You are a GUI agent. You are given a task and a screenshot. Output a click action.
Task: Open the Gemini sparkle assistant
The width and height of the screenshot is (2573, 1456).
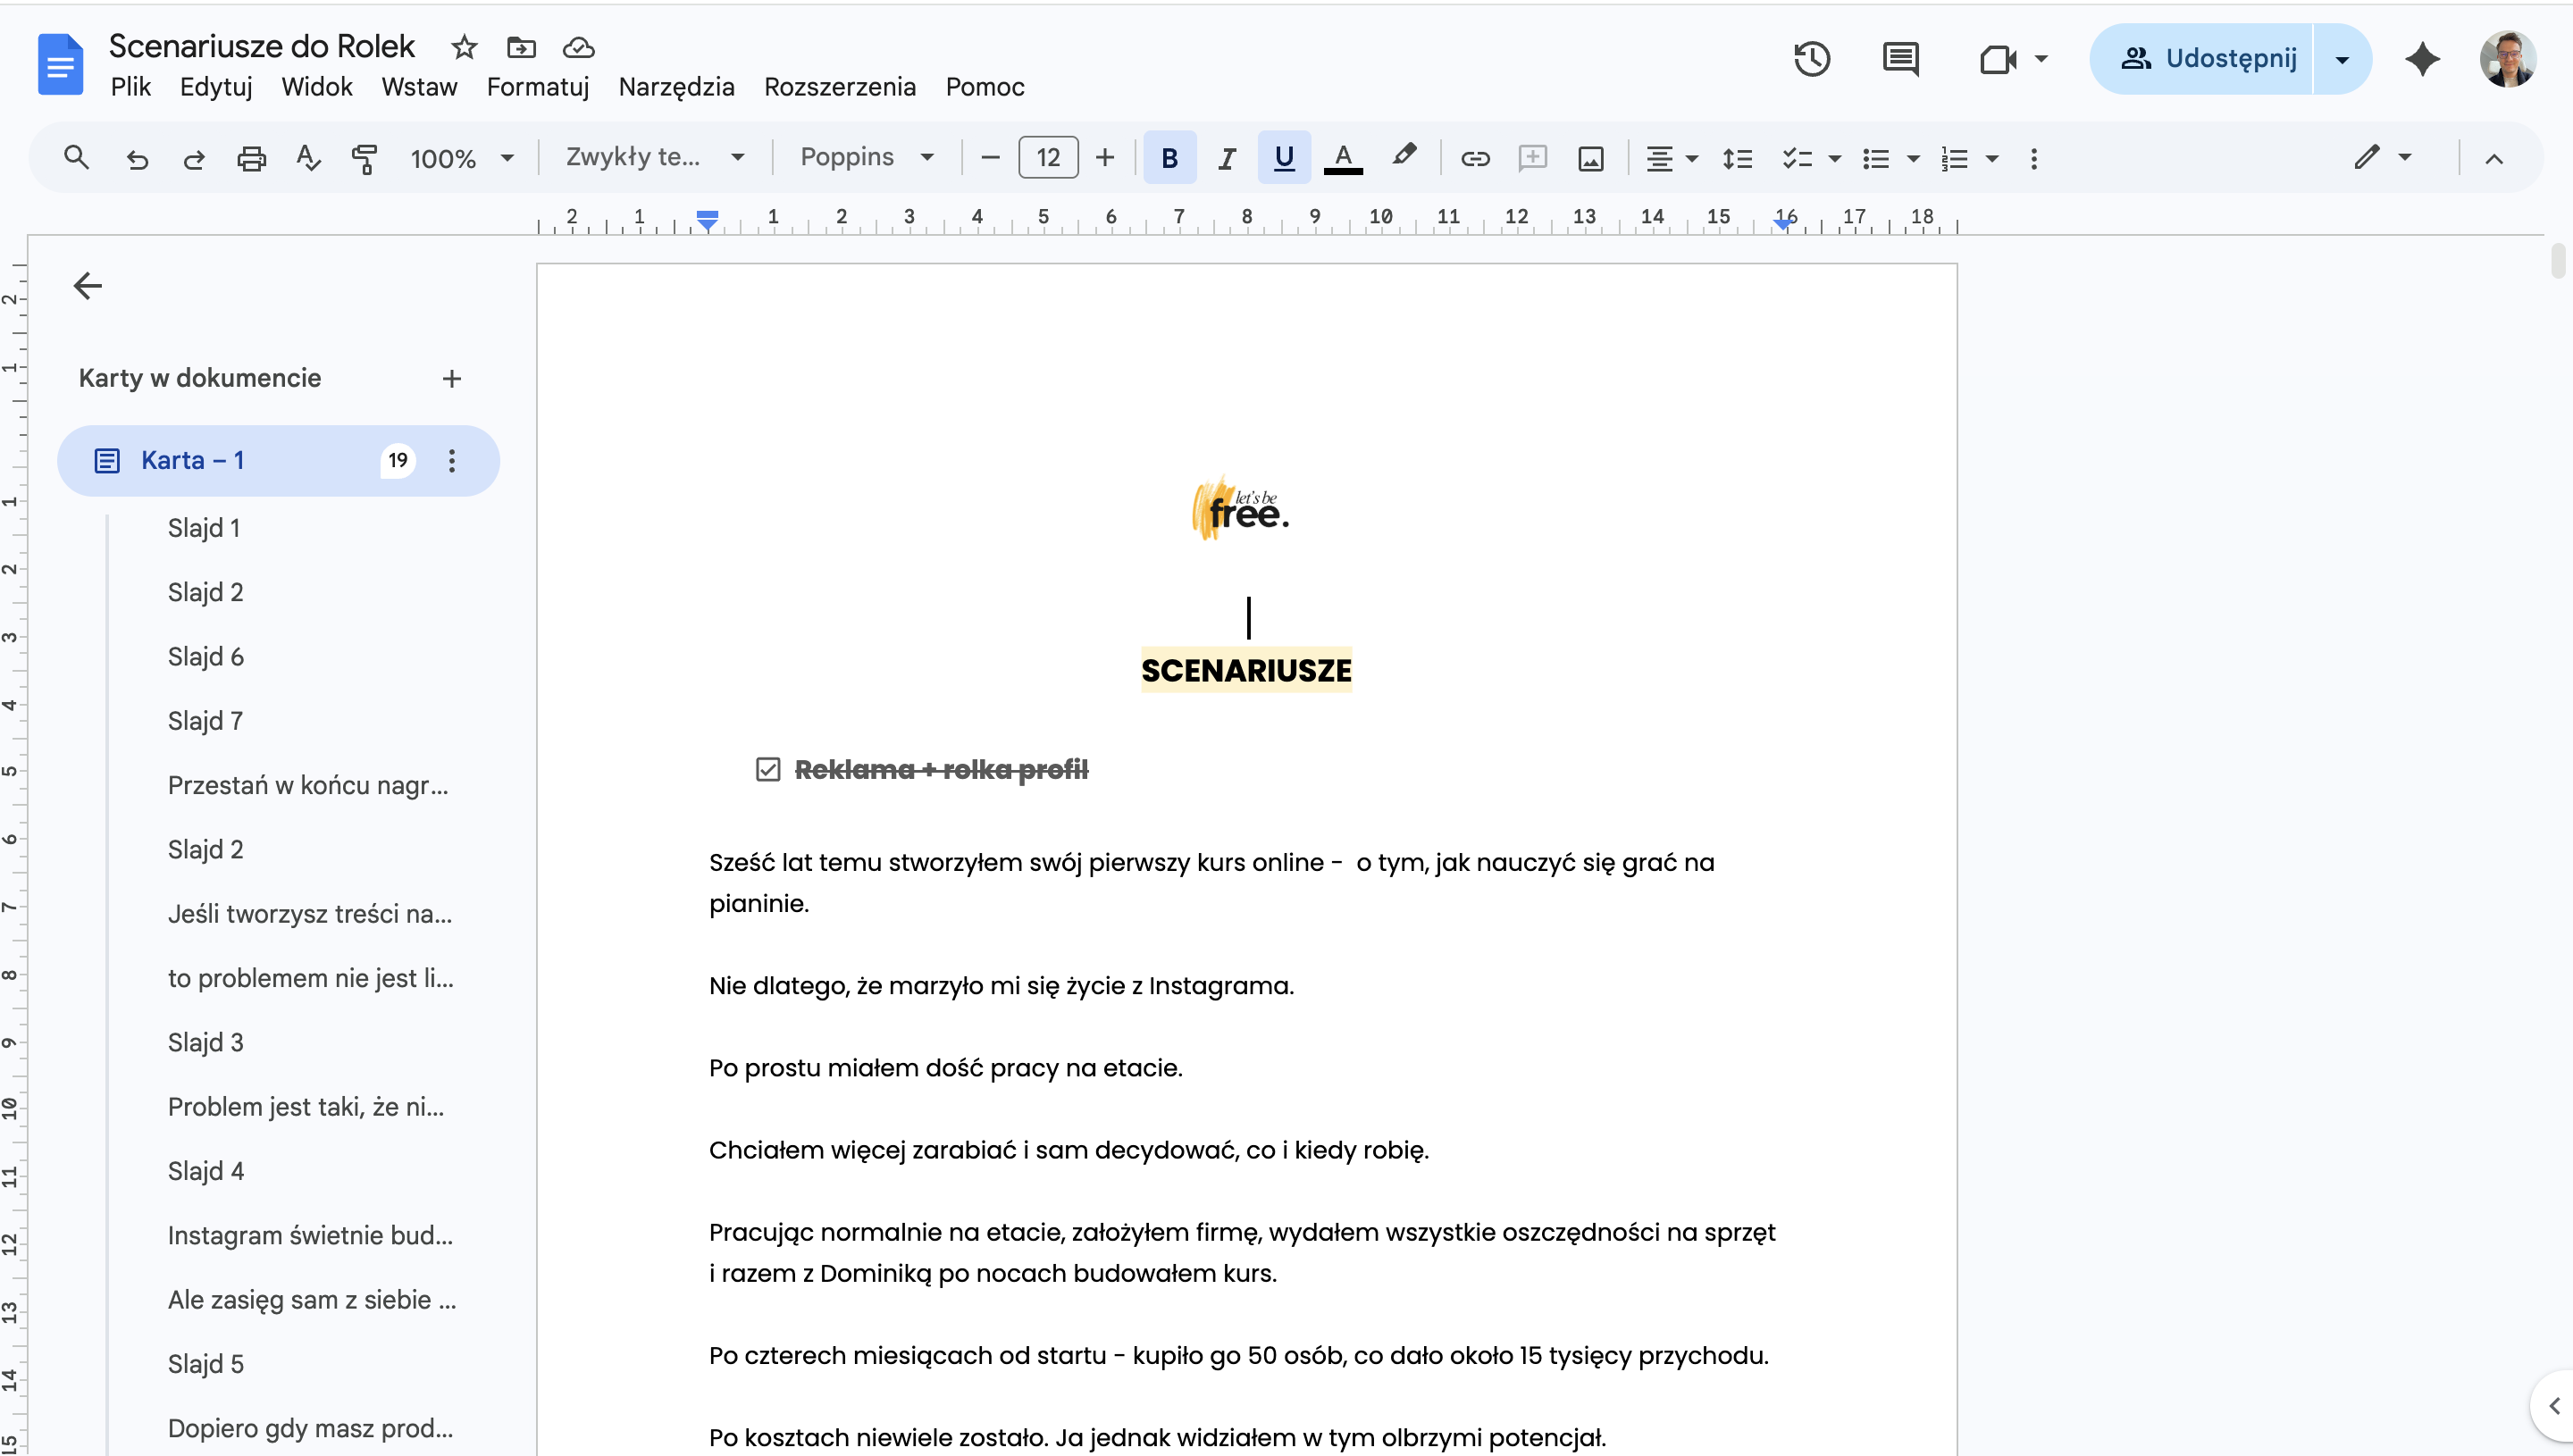pyautogui.click(x=2422, y=59)
